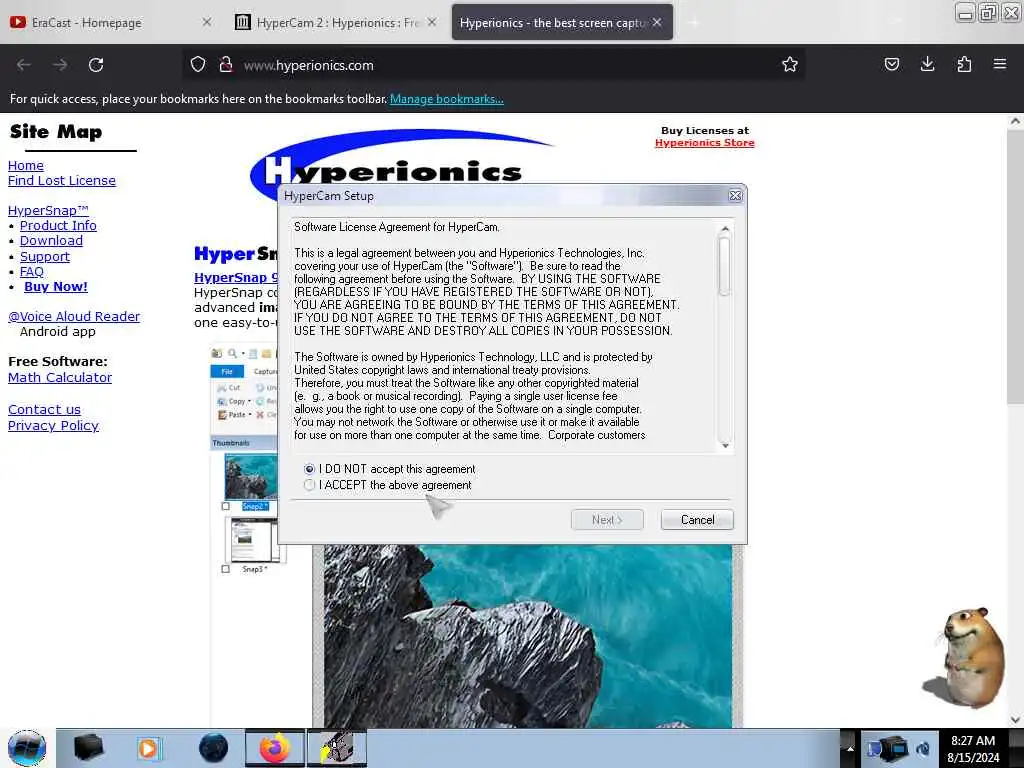Open the extensions puzzle-piece icon
Screen dimensions: 1024x768
tap(964, 64)
